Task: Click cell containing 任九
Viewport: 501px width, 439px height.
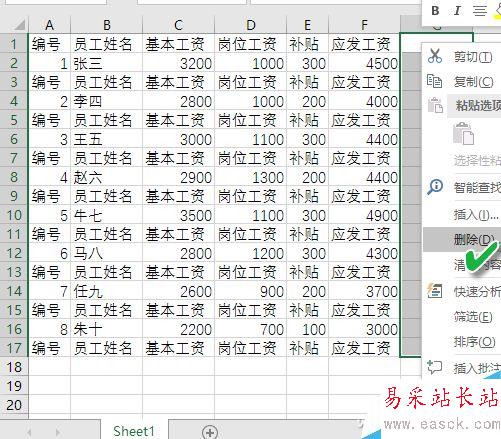Action: (x=107, y=291)
